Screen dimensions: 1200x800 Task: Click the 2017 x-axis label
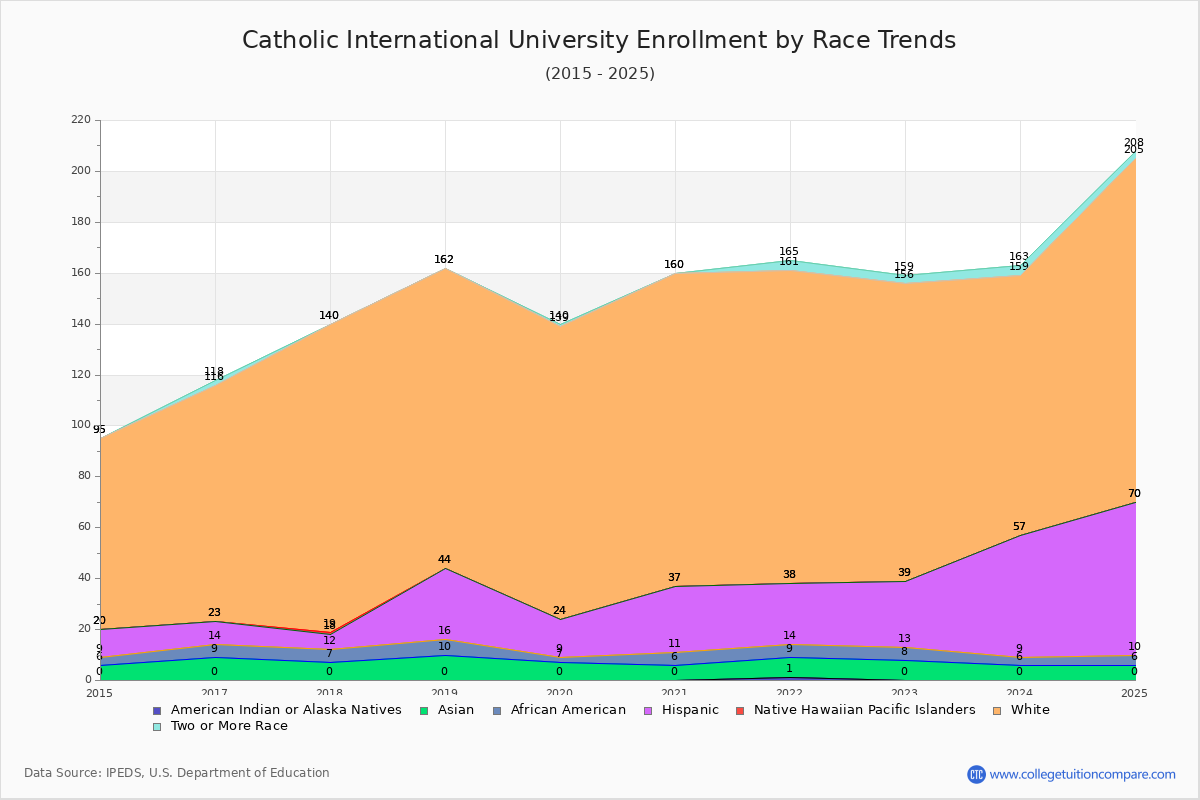tap(214, 693)
